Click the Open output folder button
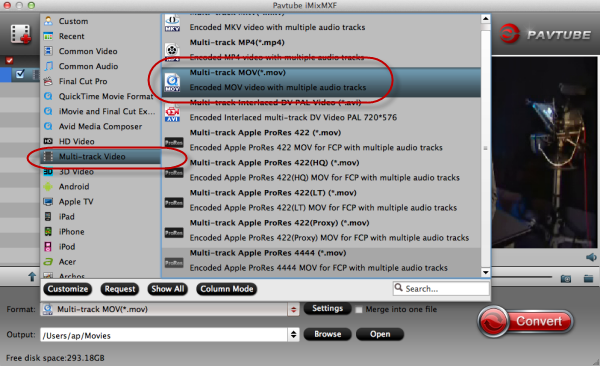Screen dimensions: 600x366 click(x=380, y=334)
